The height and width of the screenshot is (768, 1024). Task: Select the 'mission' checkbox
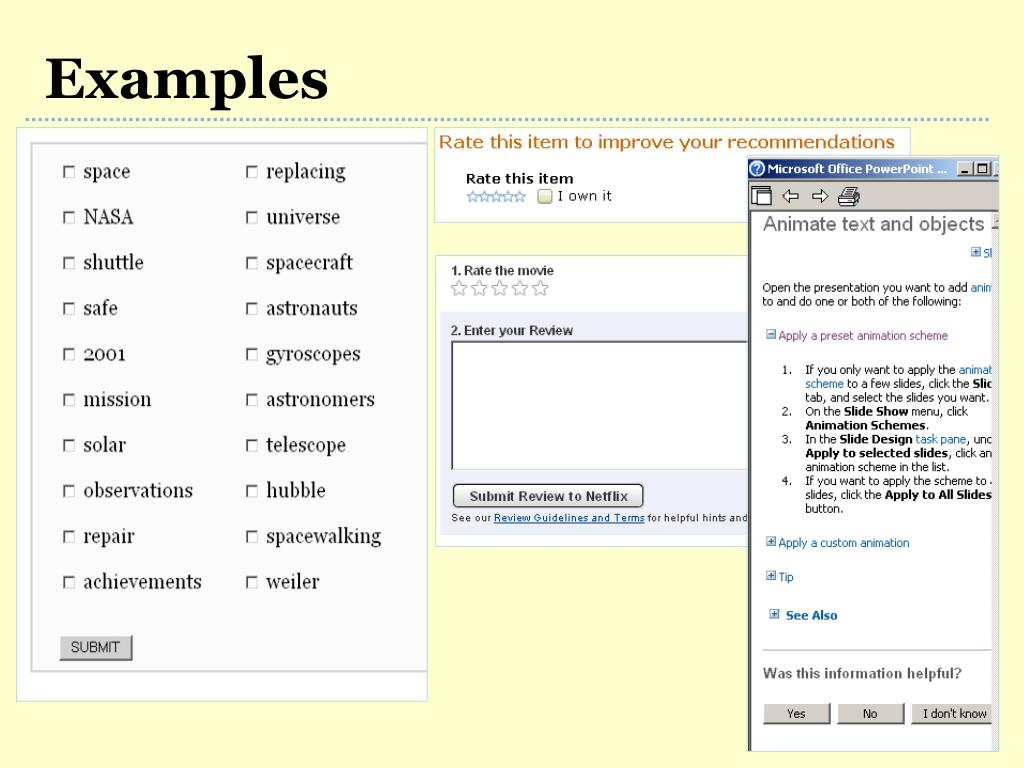tap(69, 400)
